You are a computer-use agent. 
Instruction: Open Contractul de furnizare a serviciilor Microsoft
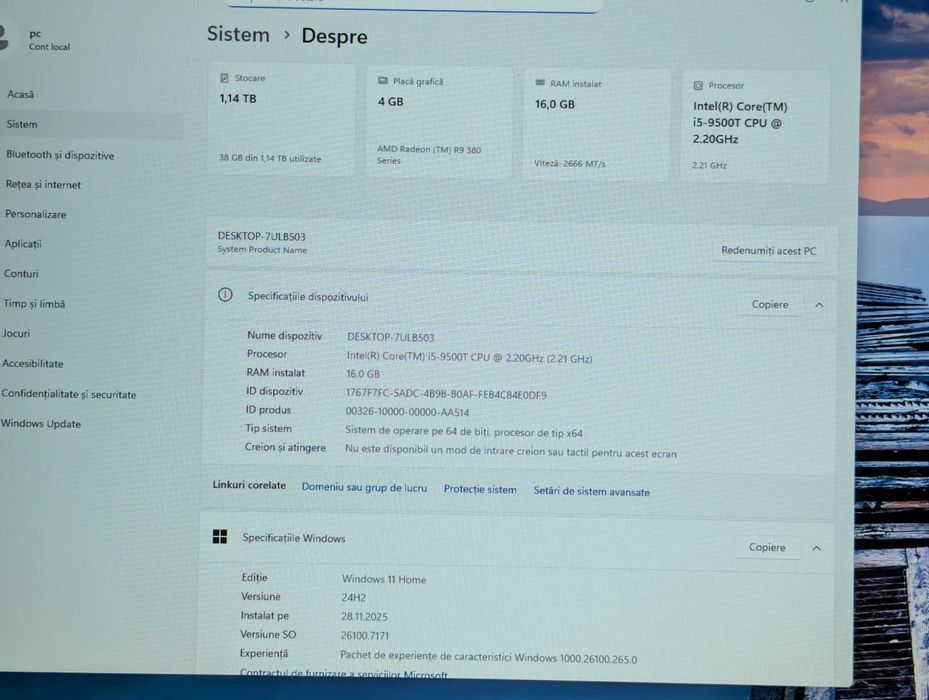point(344,675)
